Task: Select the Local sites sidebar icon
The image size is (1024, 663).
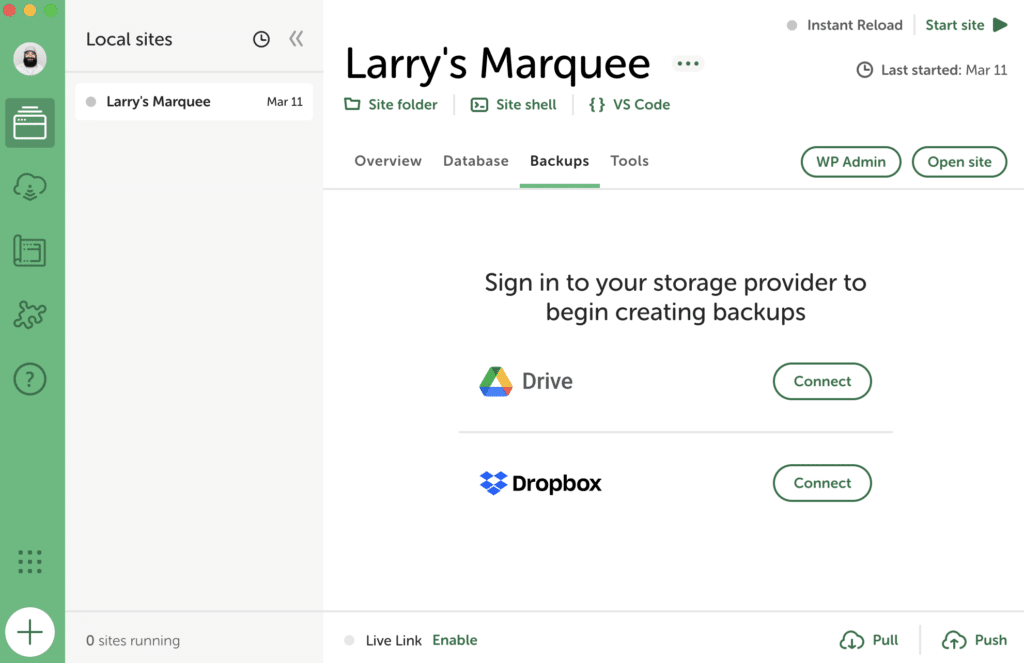Action: tap(30, 124)
